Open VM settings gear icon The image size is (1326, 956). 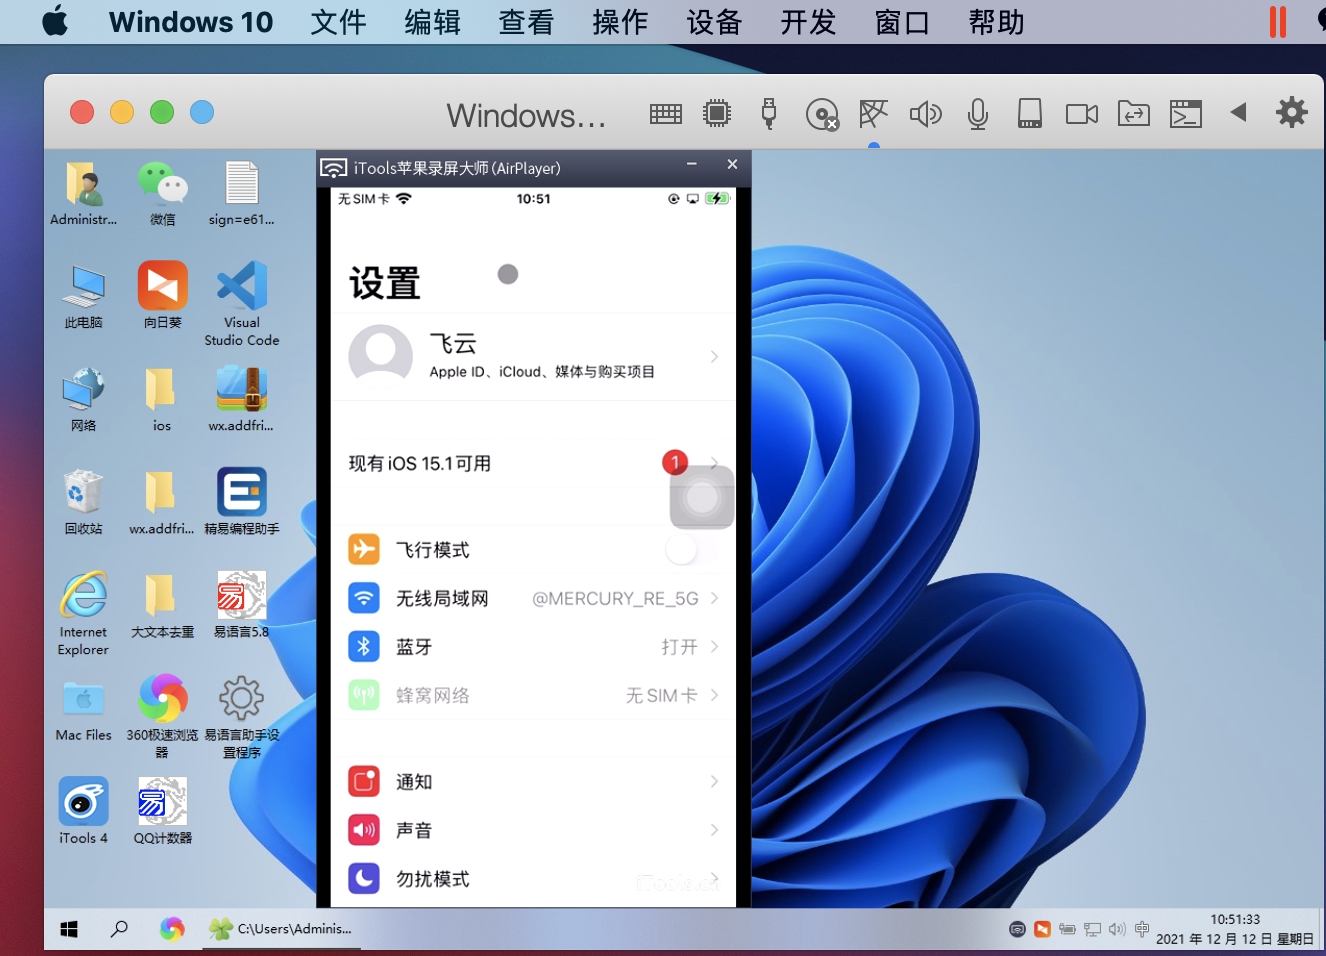(1291, 112)
